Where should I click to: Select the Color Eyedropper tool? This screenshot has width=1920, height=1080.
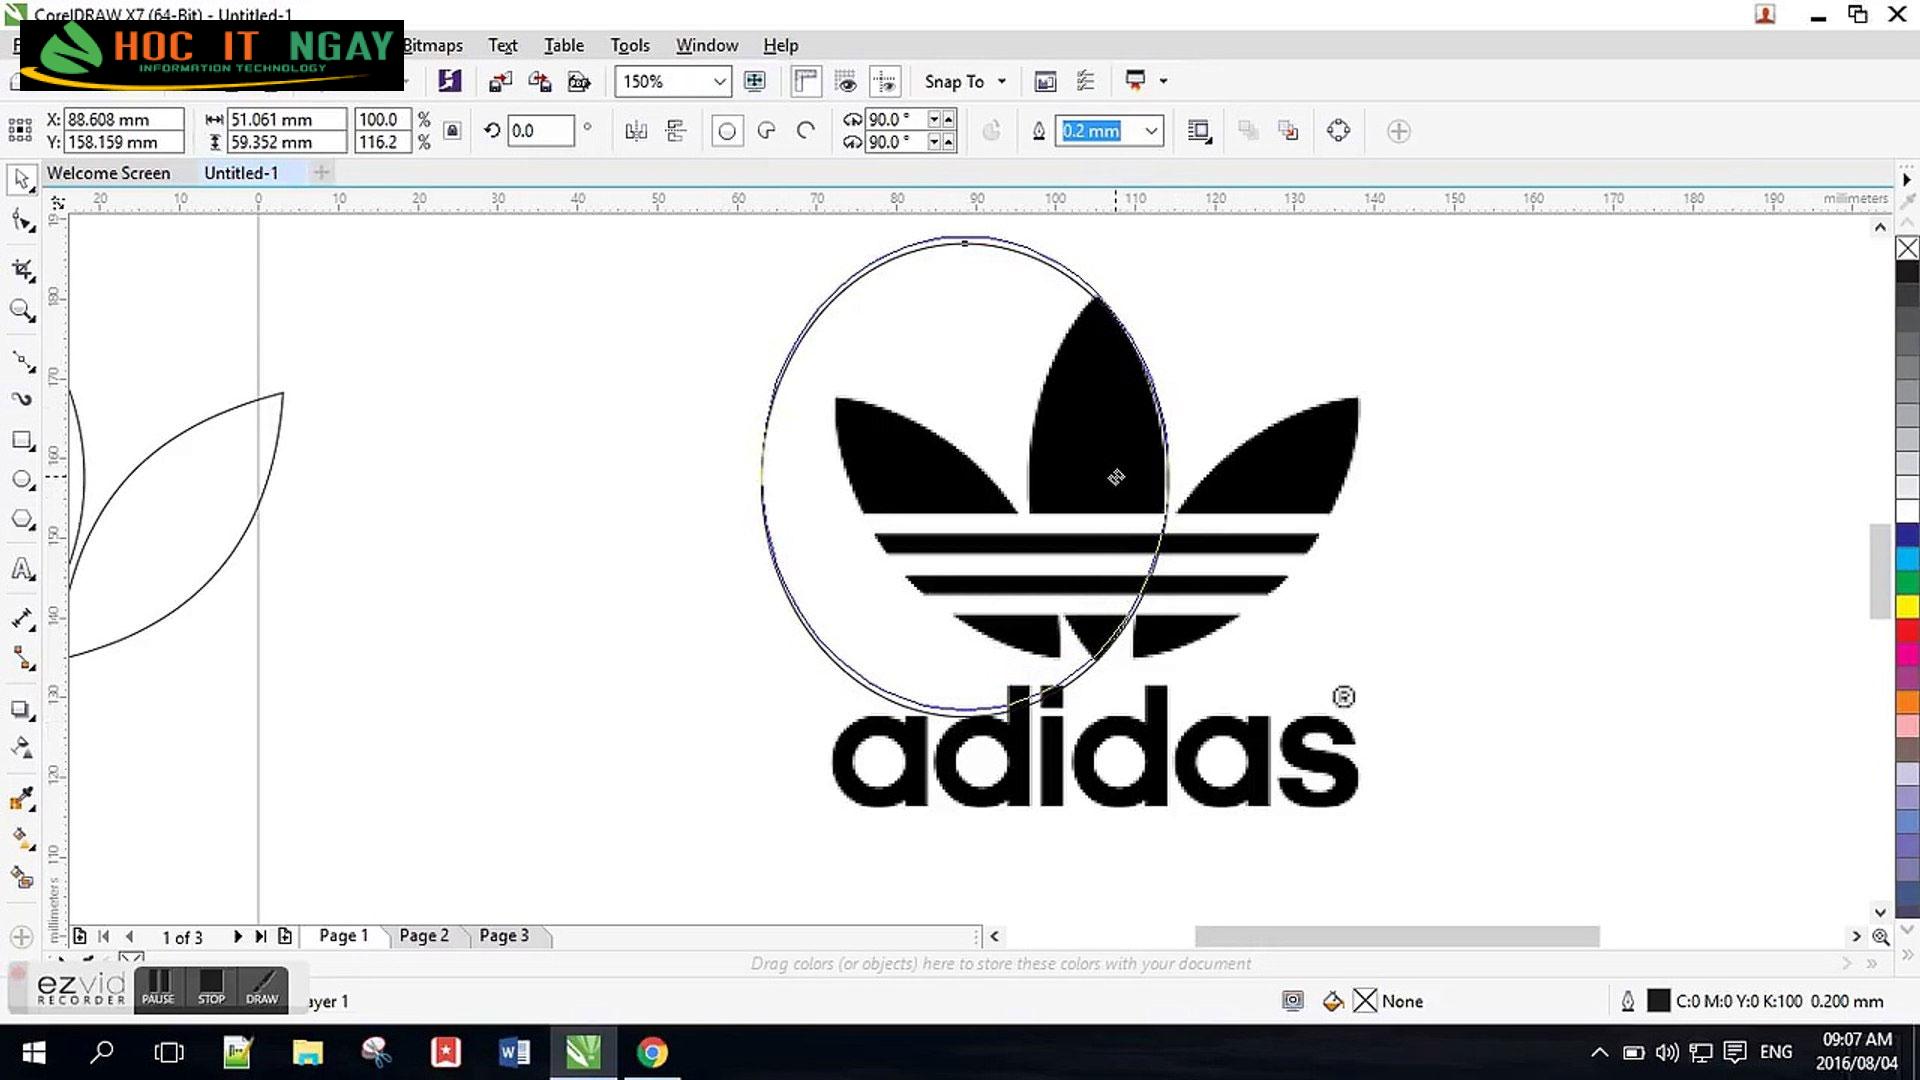[21, 799]
